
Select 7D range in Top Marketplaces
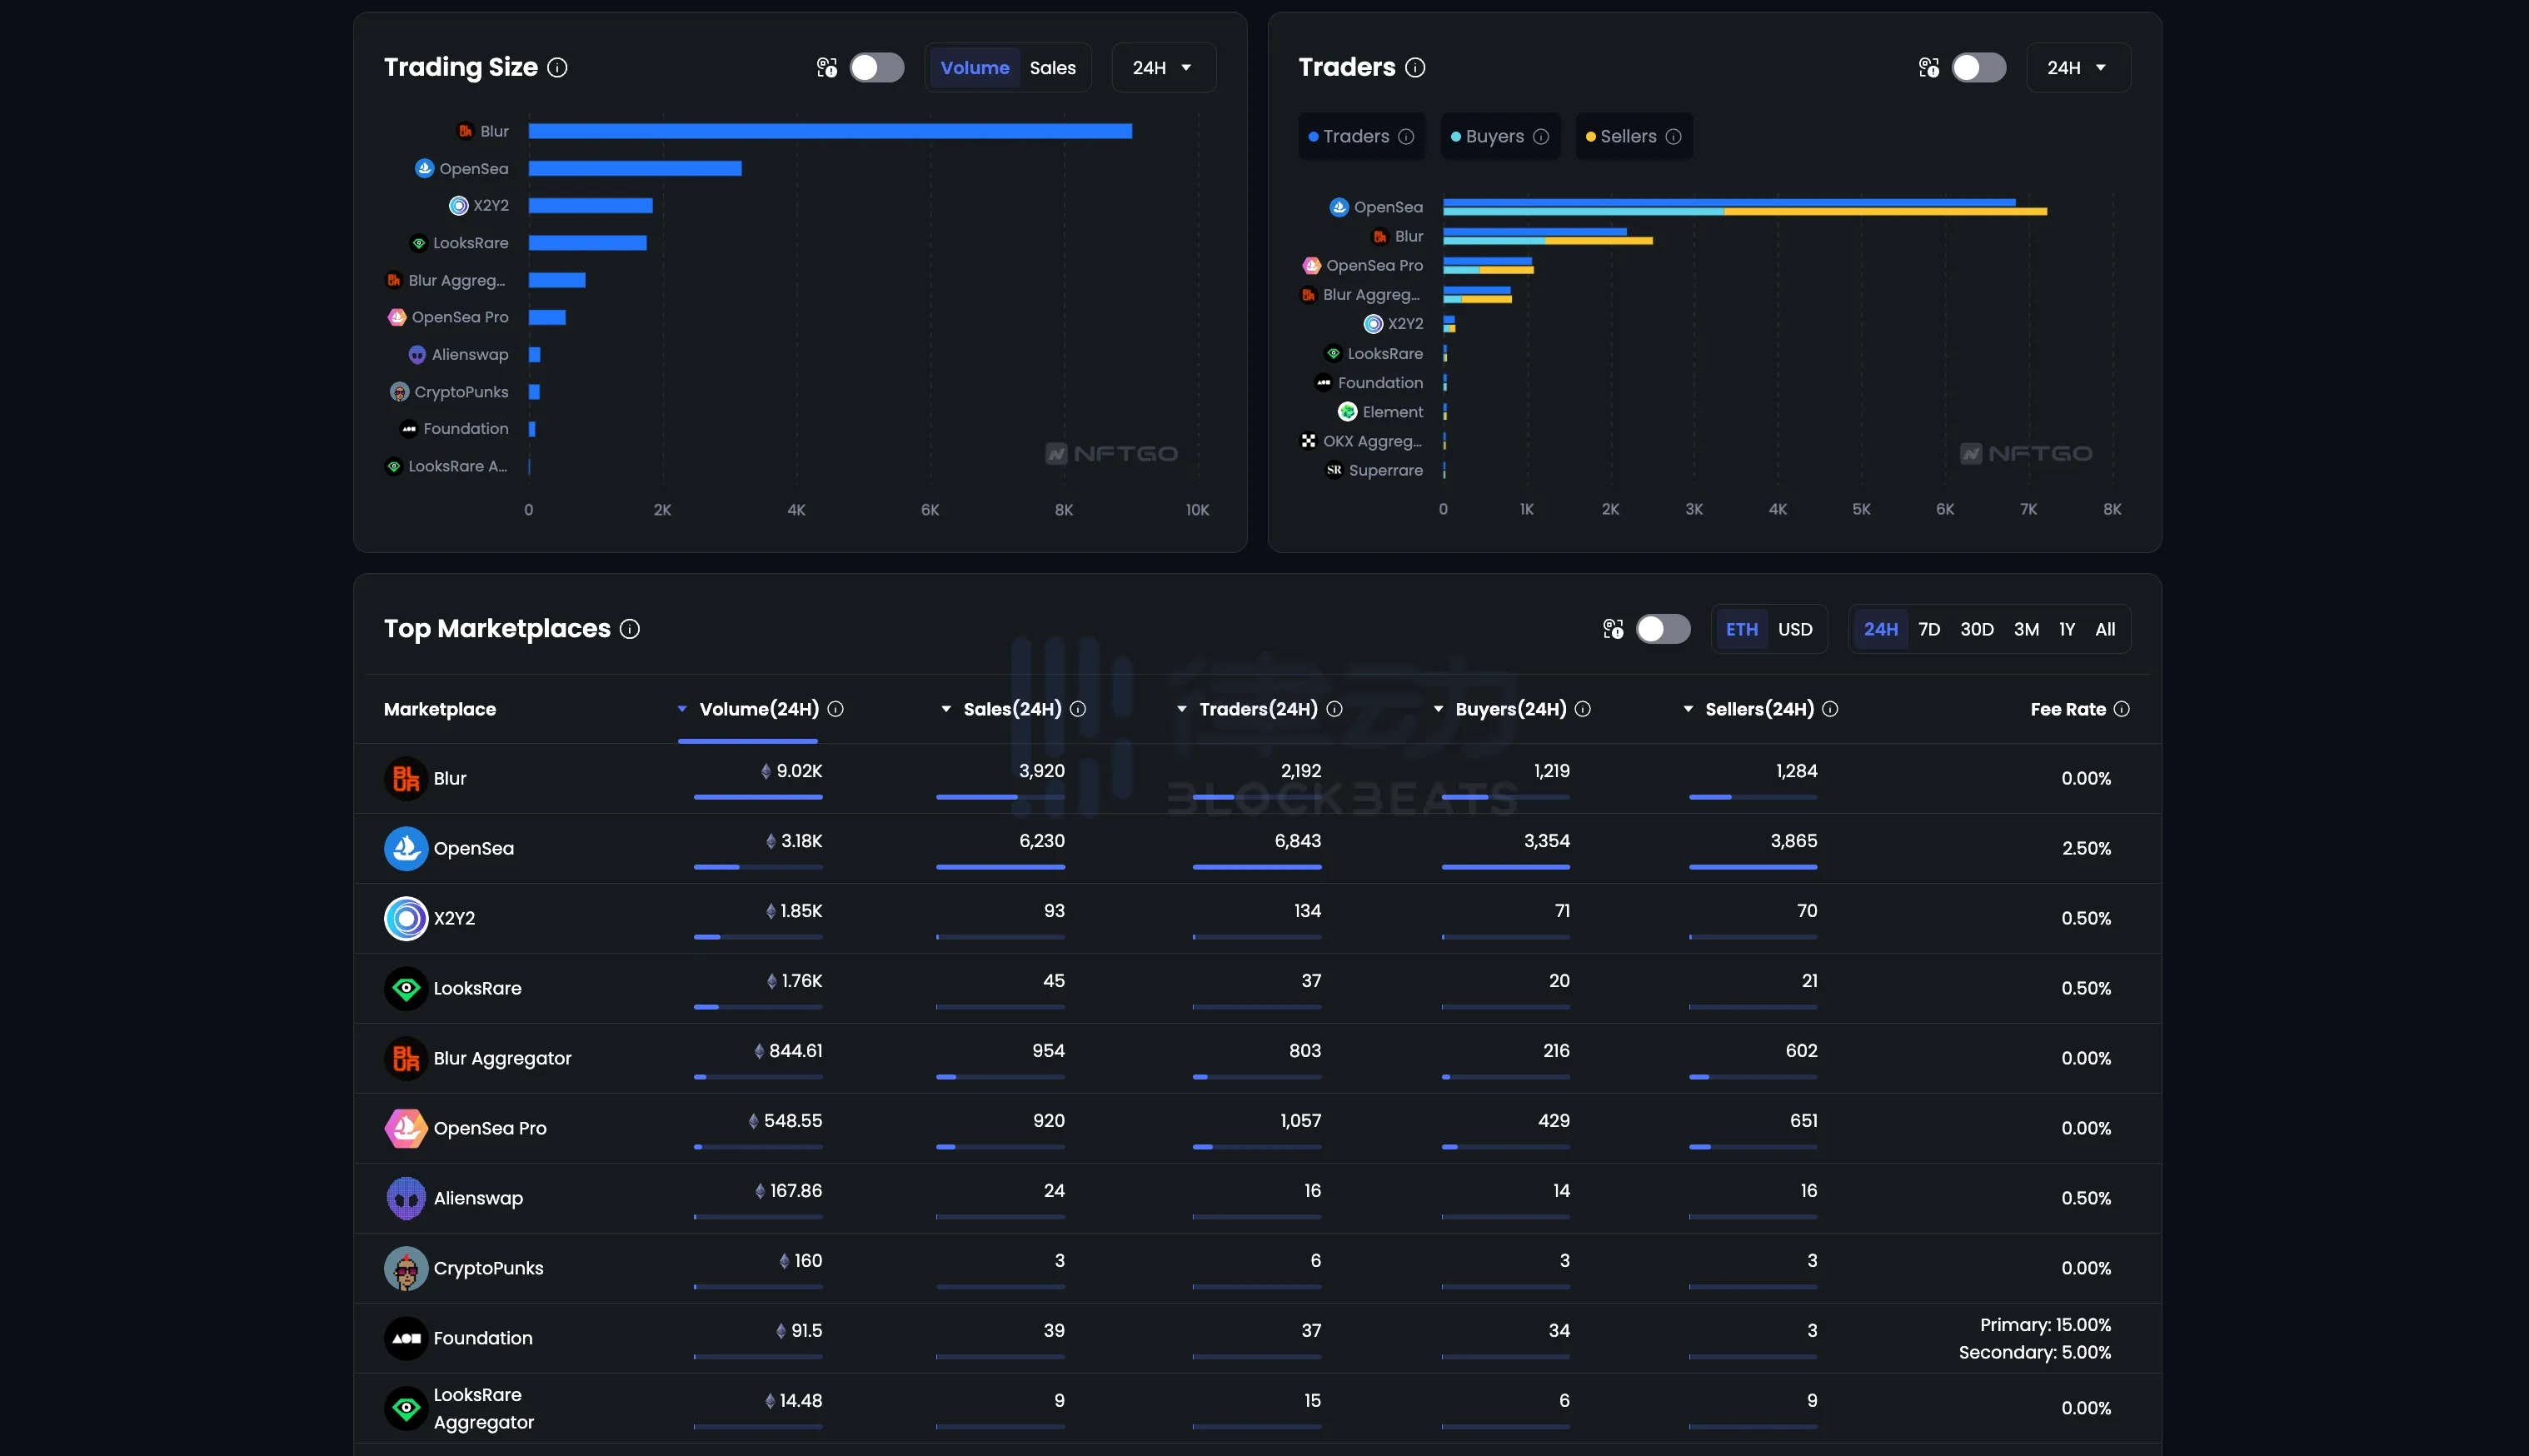click(1929, 629)
